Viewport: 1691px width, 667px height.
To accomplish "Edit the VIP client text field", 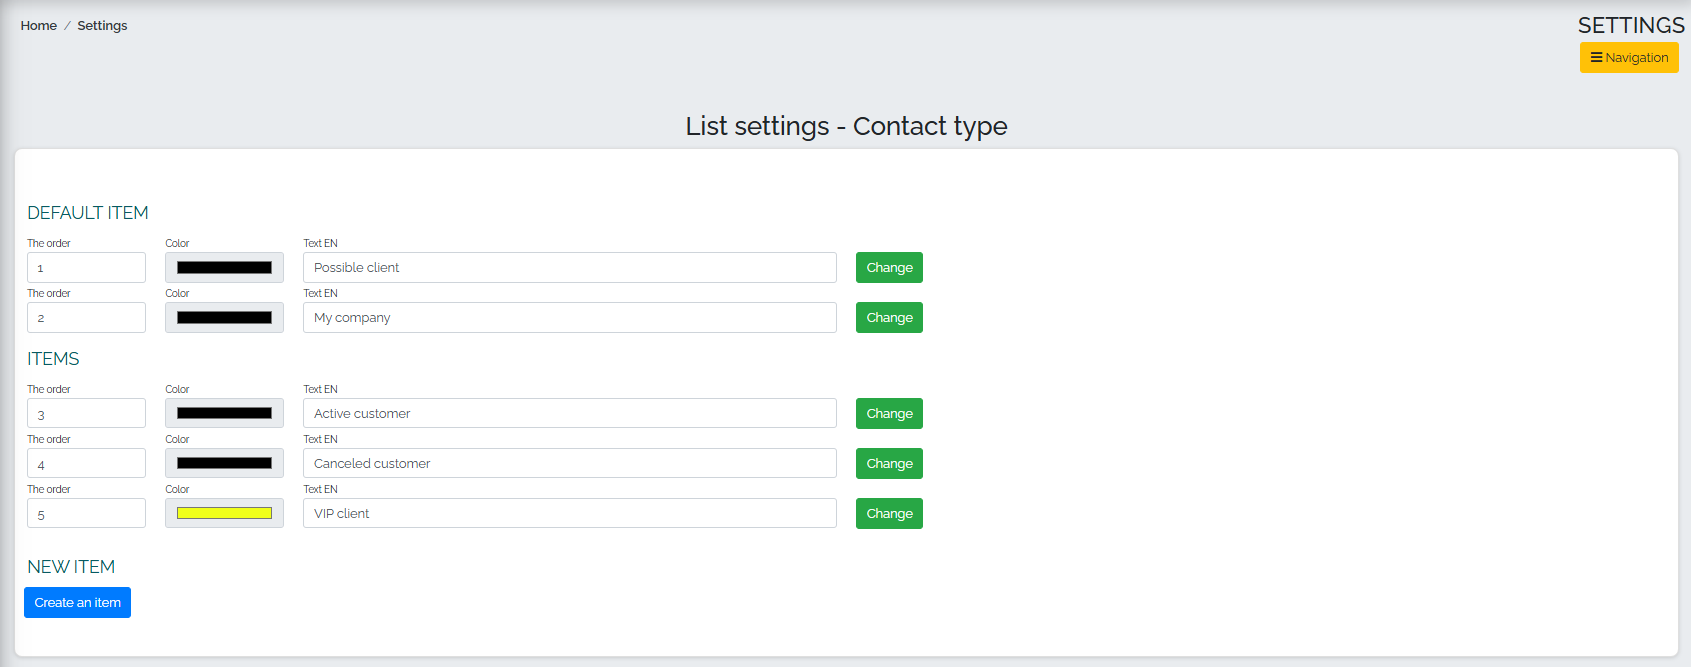I will click(x=570, y=514).
